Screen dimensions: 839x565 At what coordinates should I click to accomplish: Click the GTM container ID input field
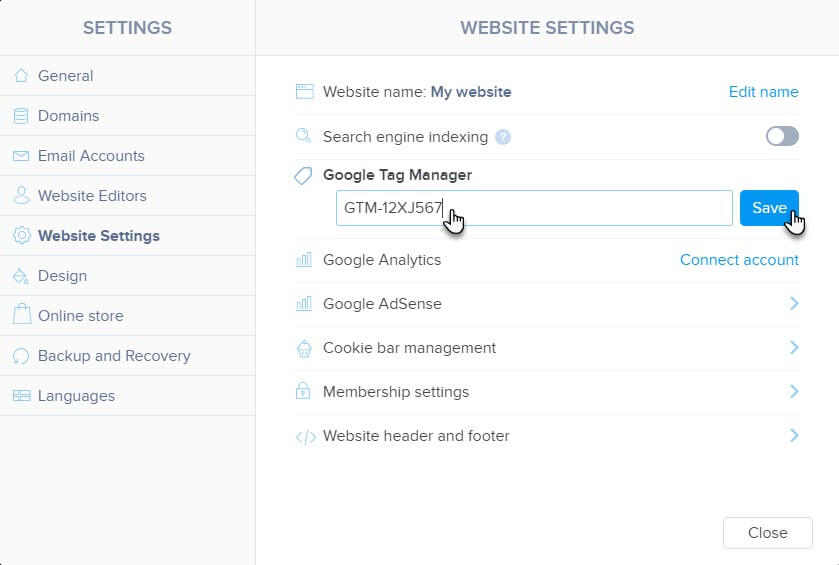534,208
